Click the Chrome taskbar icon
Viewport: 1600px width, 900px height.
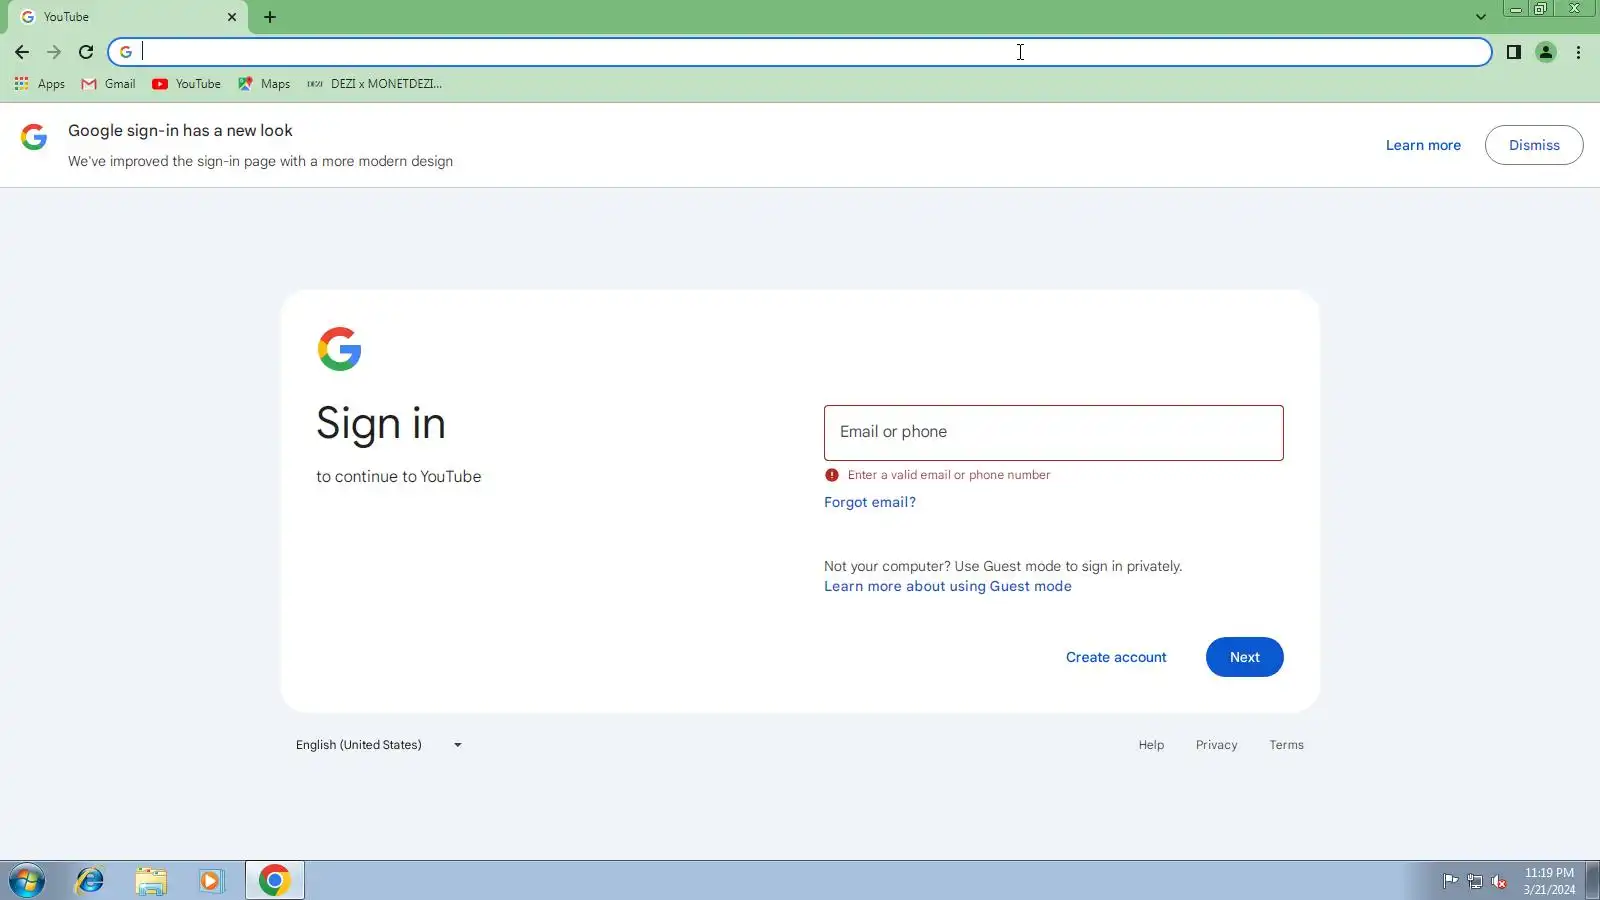(x=274, y=881)
